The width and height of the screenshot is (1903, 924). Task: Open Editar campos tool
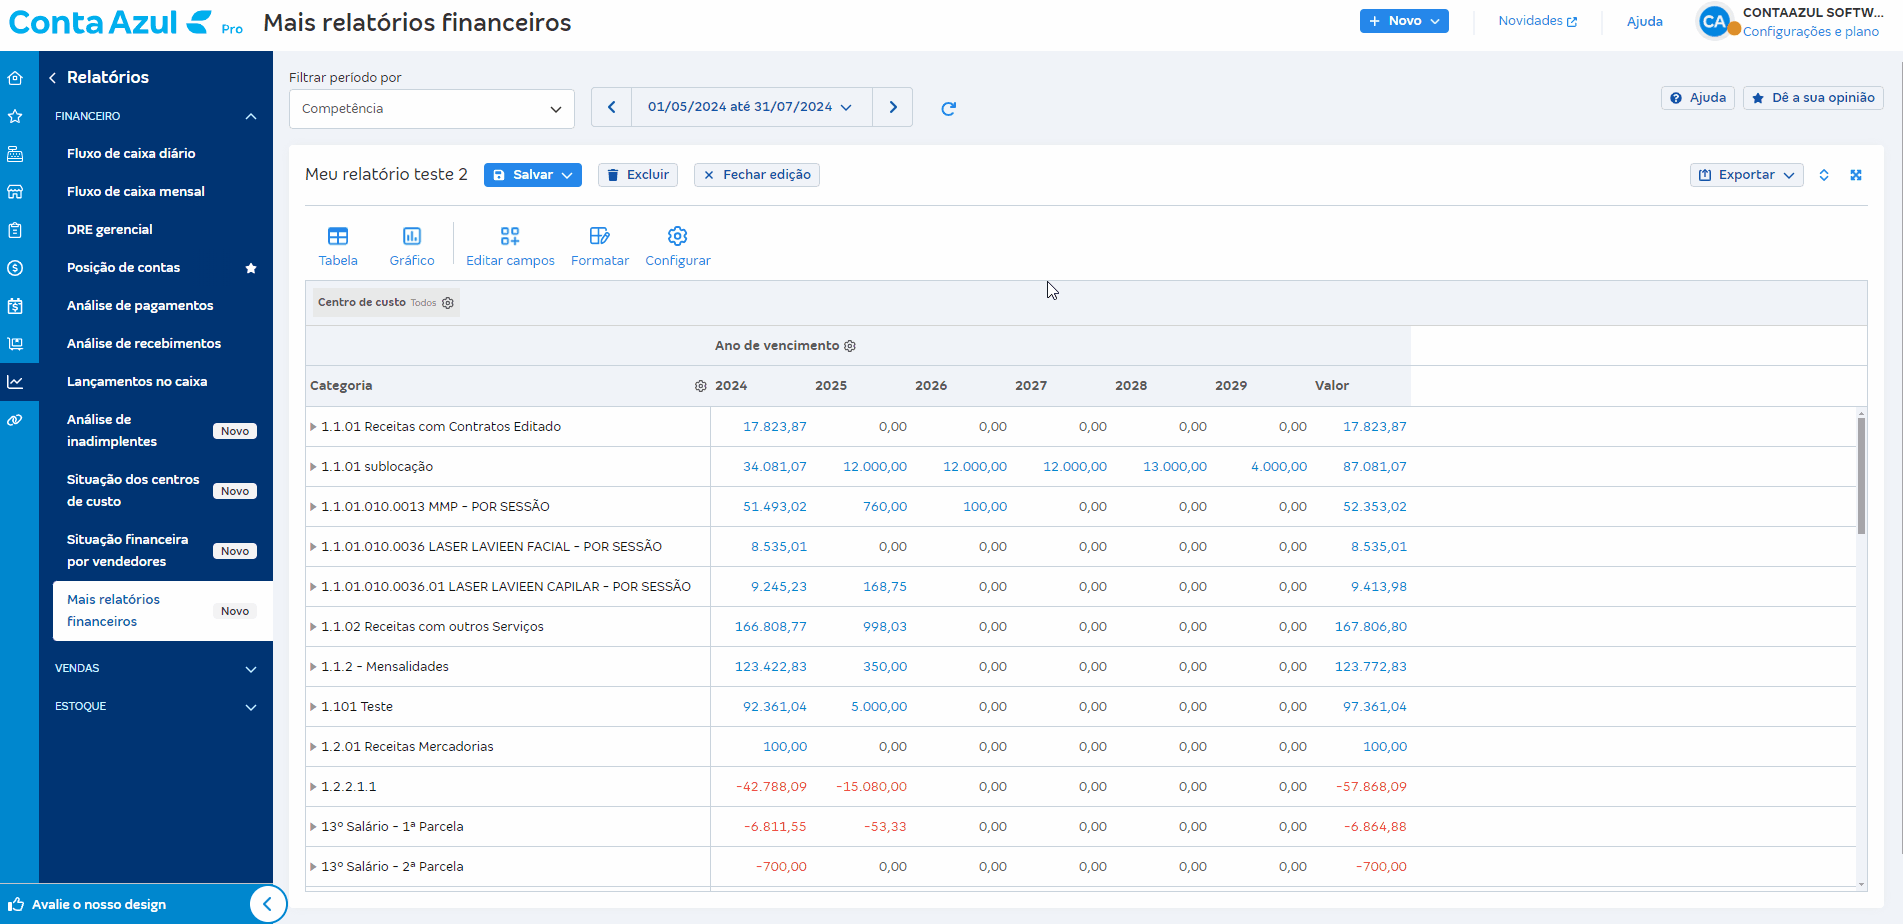point(510,246)
